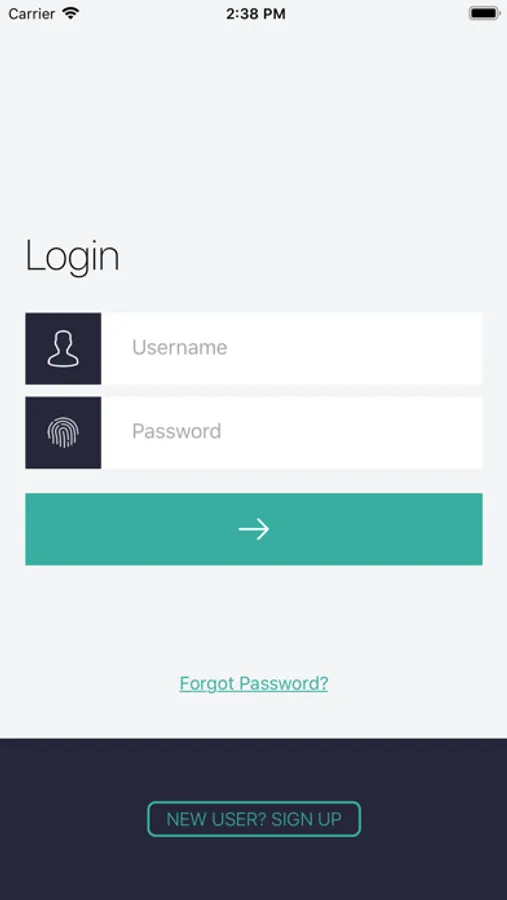
Task: Focus the Password input field
Action: 292,432
